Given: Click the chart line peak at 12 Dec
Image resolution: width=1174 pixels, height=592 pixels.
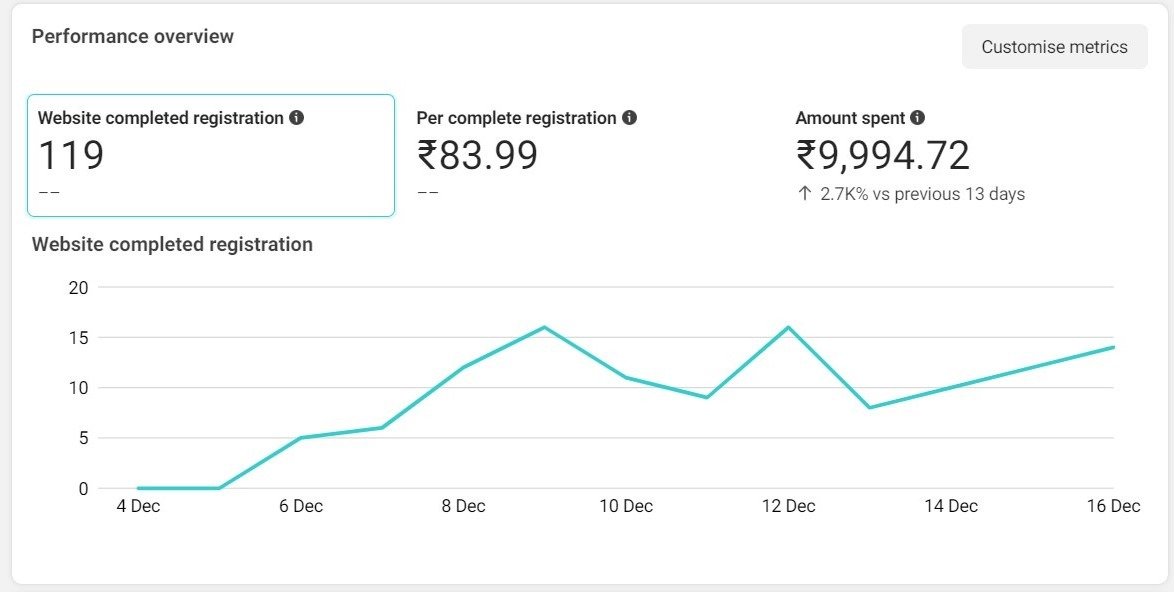Looking at the screenshot, I should pos(788,327).
